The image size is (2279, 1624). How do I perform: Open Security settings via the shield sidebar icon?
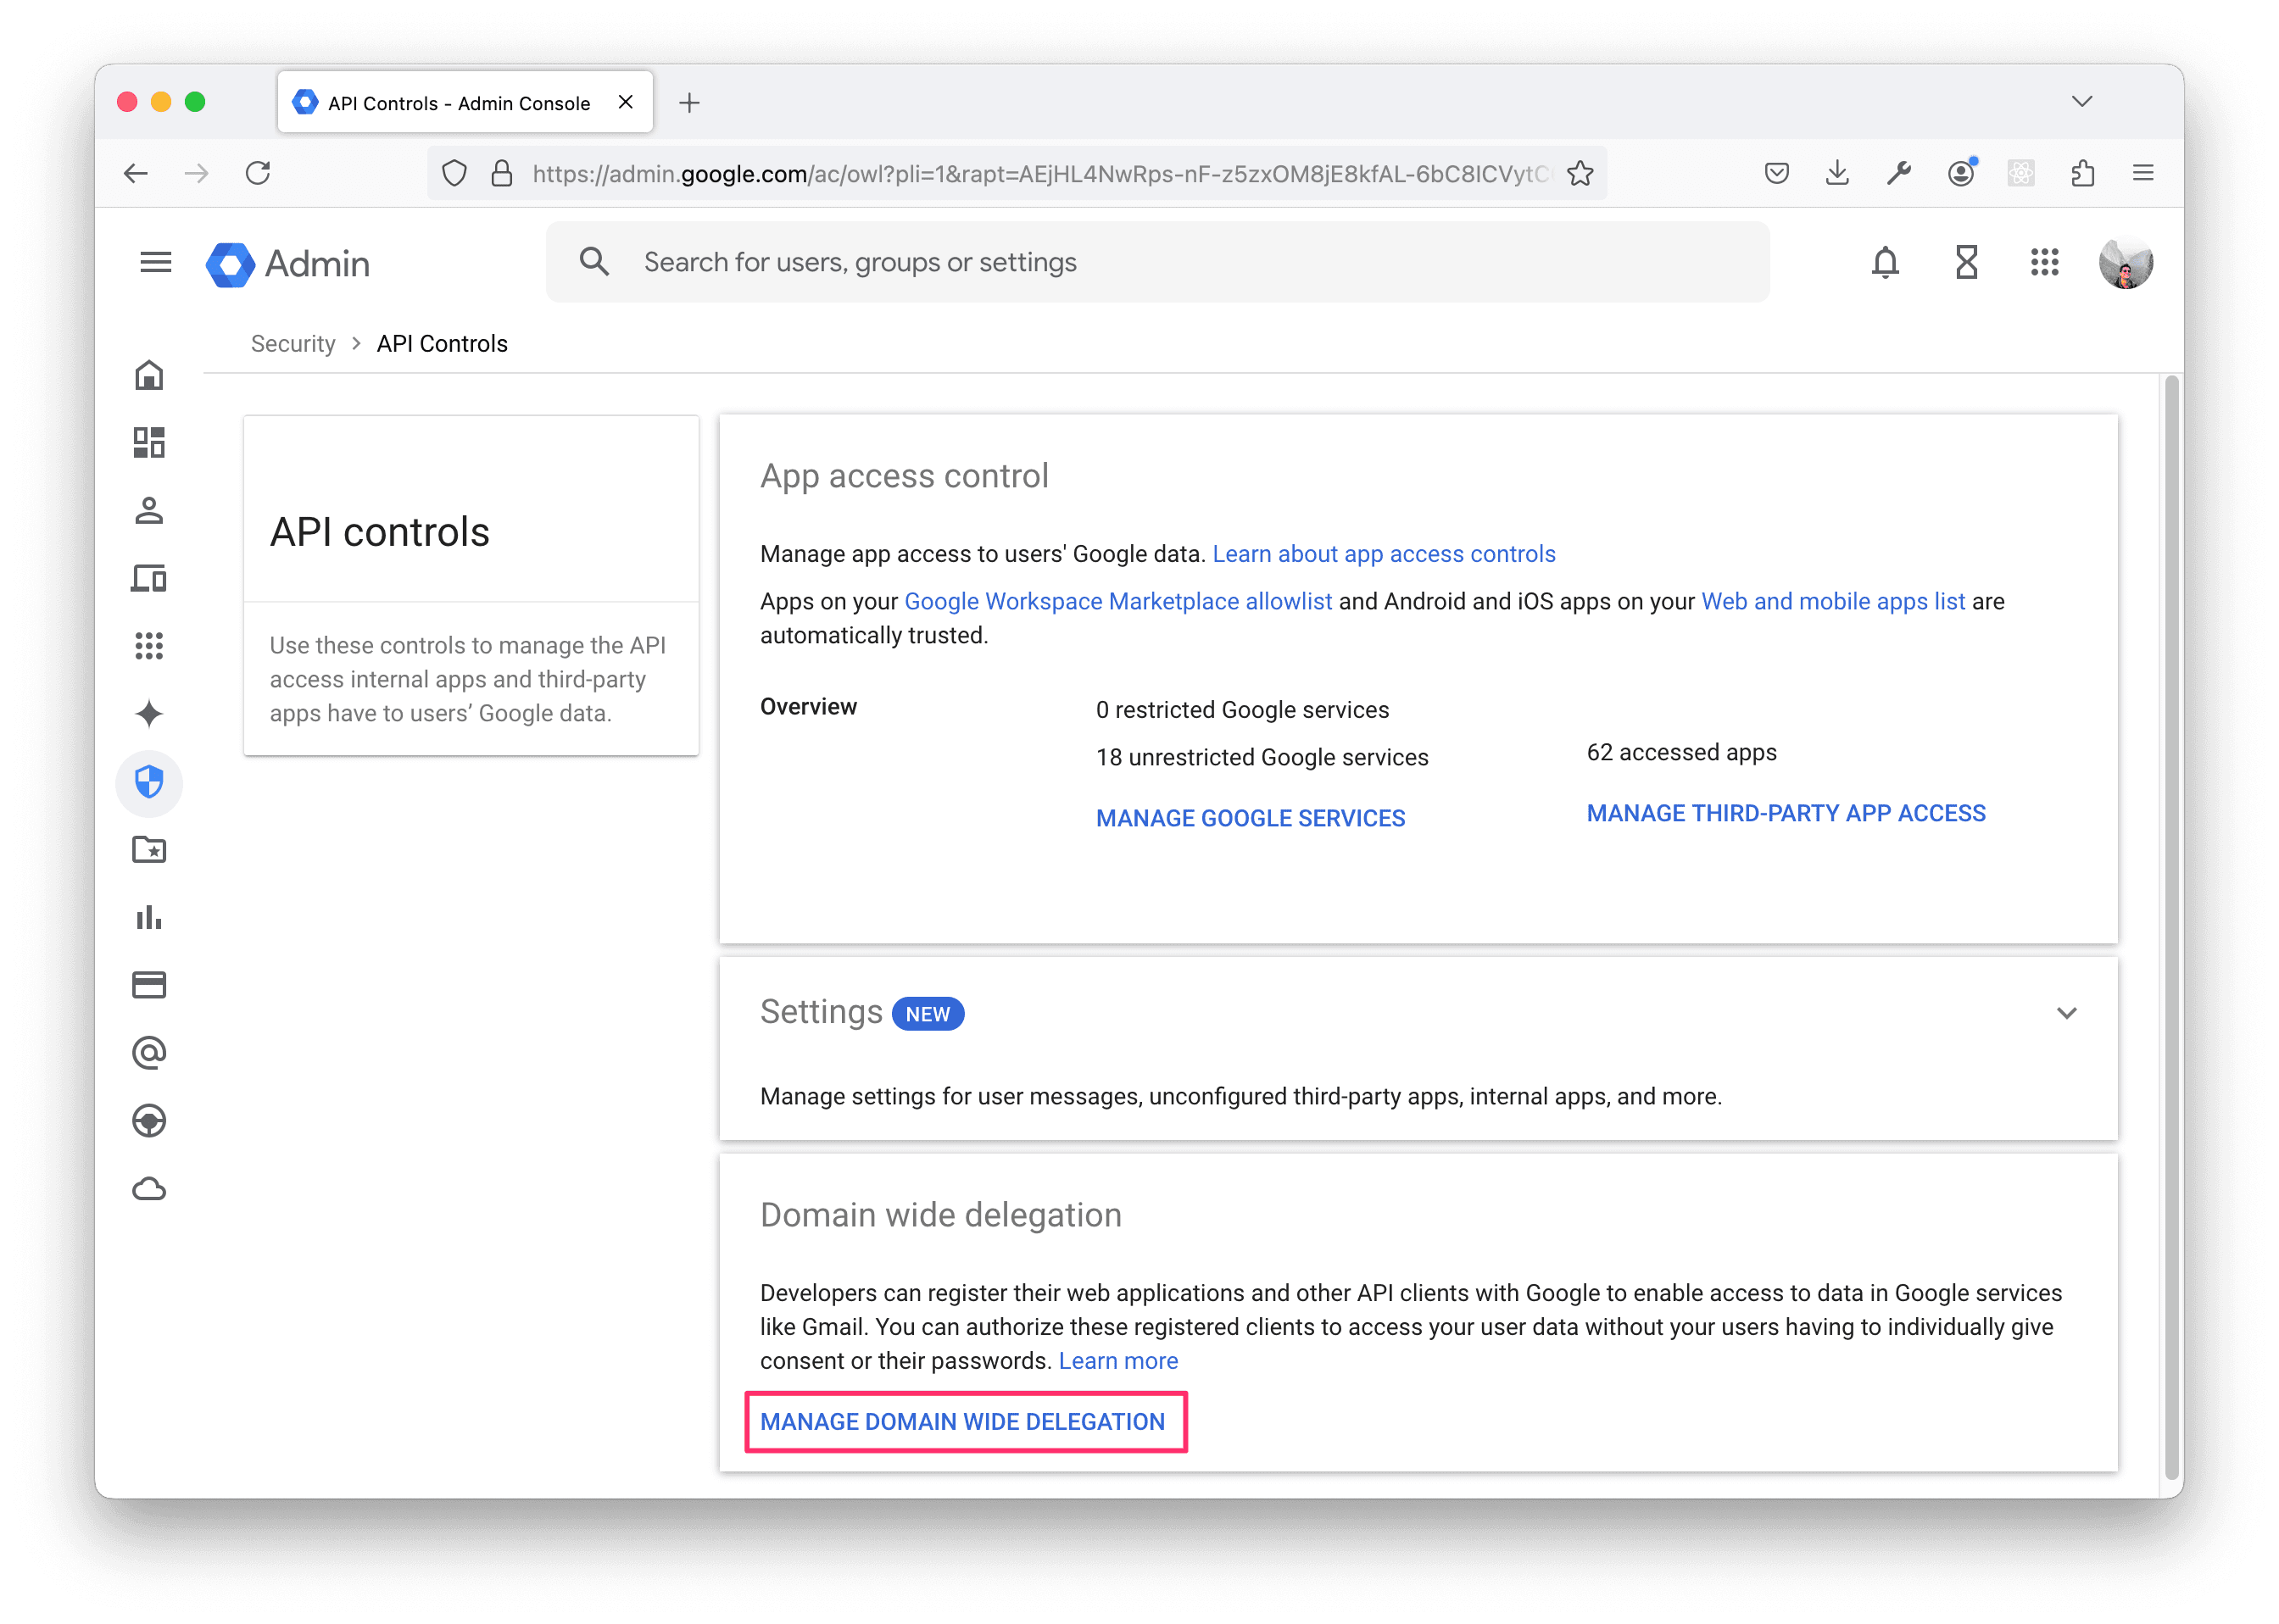(149, 784)
